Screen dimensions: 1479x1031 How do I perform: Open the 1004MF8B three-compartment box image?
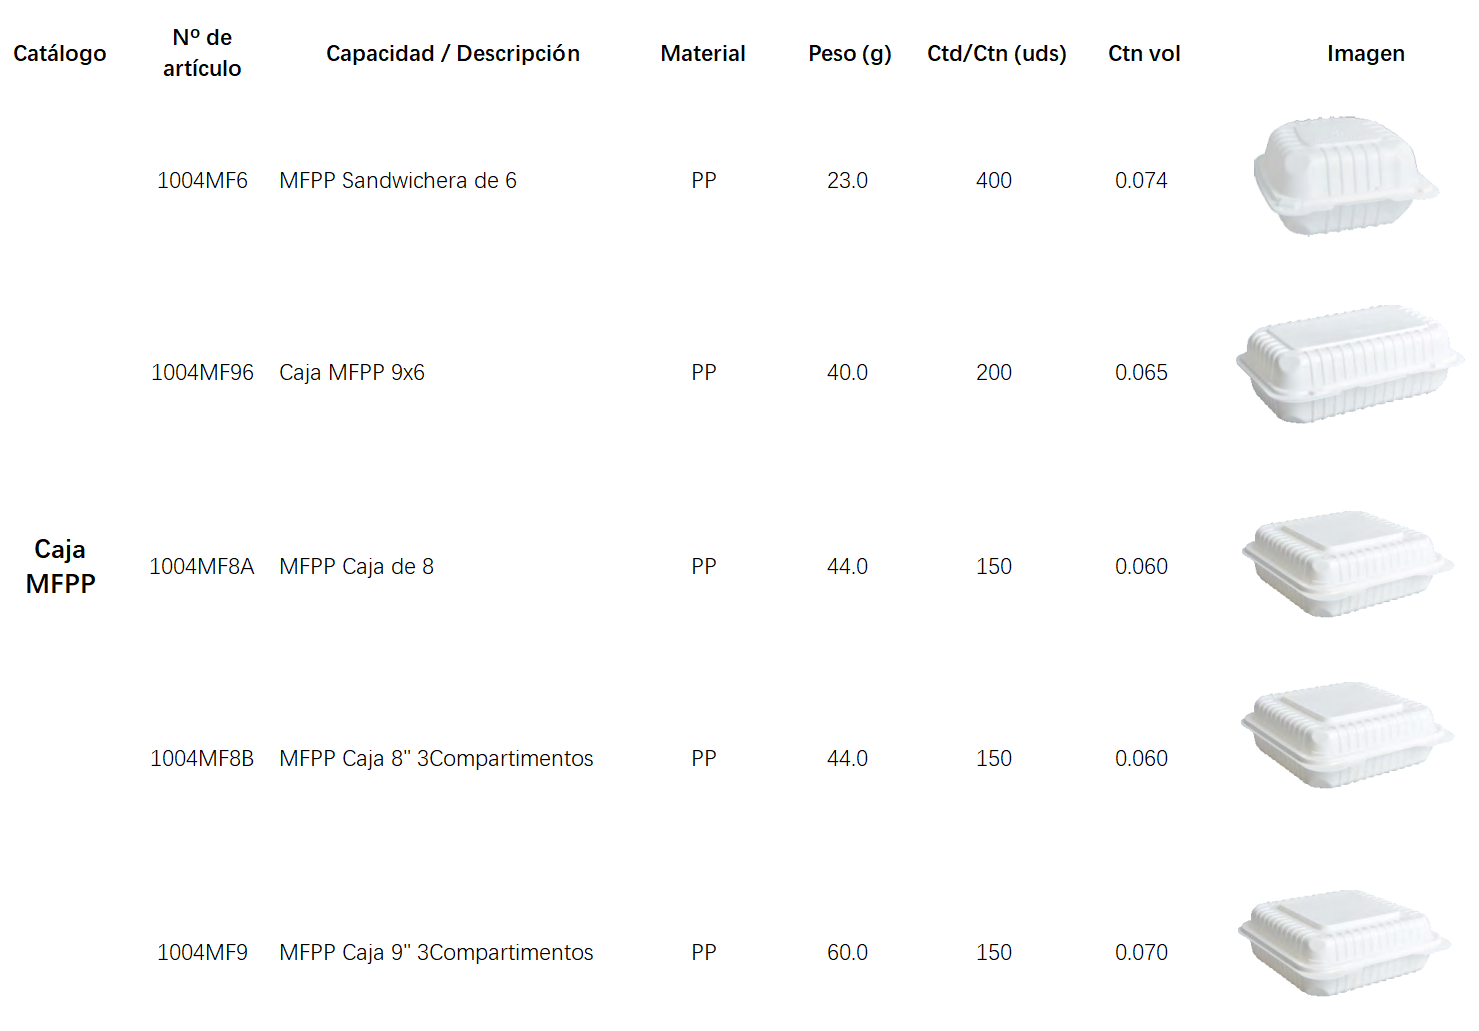(1347, 735)
